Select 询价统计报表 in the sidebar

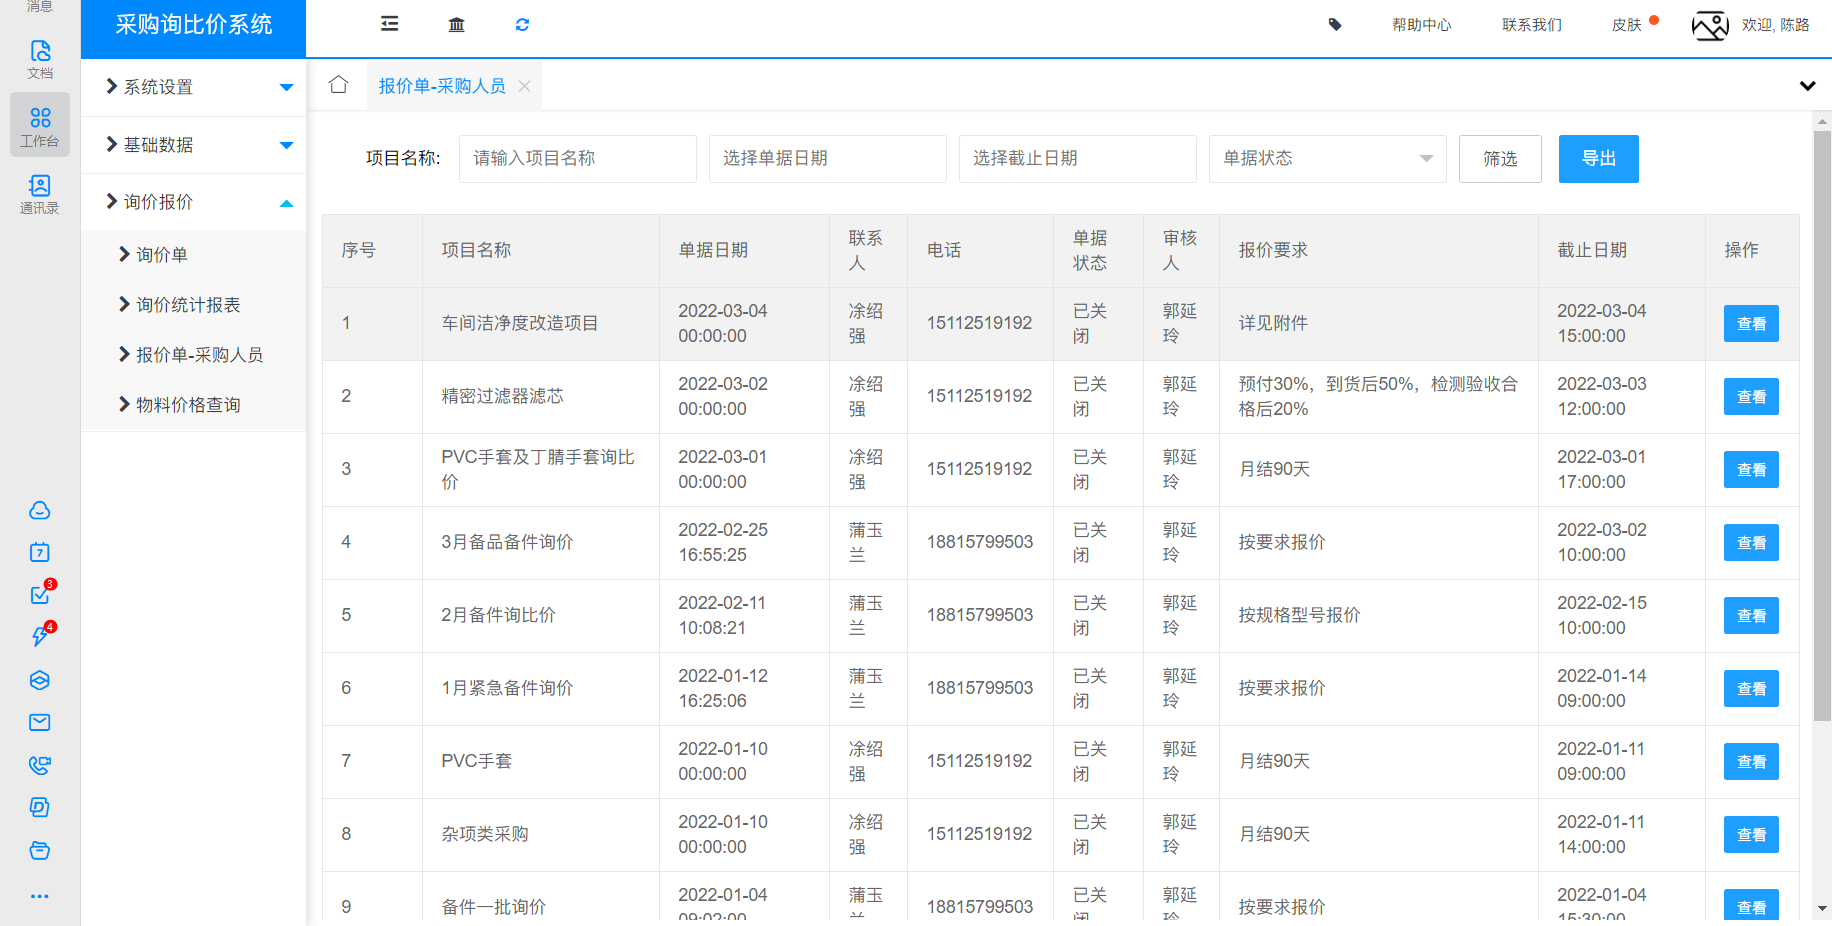(183, 304)
